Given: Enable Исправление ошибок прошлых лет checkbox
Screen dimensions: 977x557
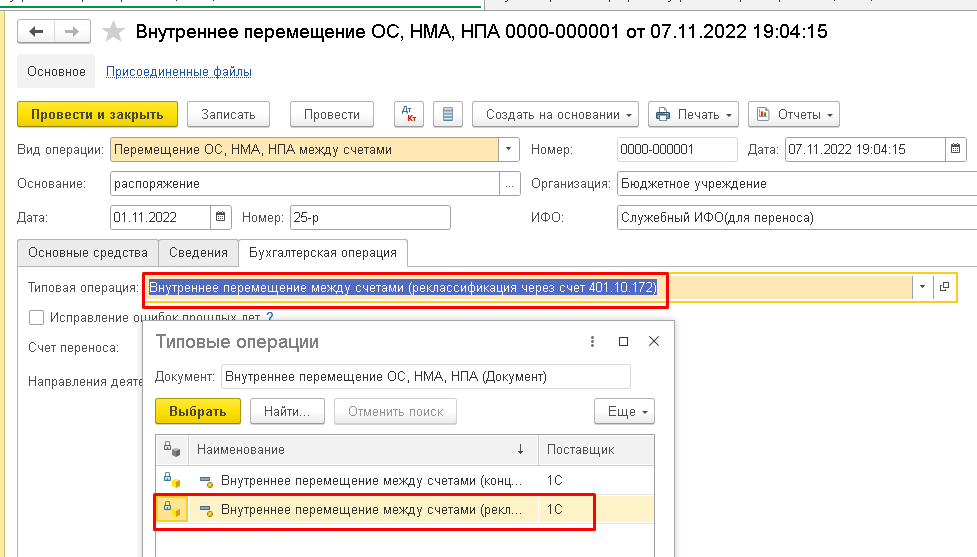Looking at the screenshot, I should point(37,317).
